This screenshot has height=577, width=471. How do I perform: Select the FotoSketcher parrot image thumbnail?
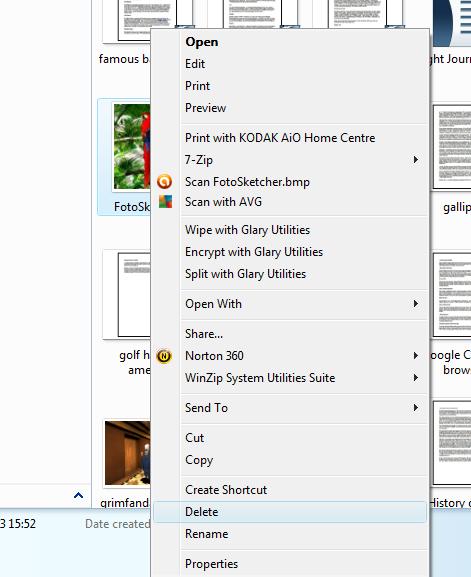click(x=132, y=146)
